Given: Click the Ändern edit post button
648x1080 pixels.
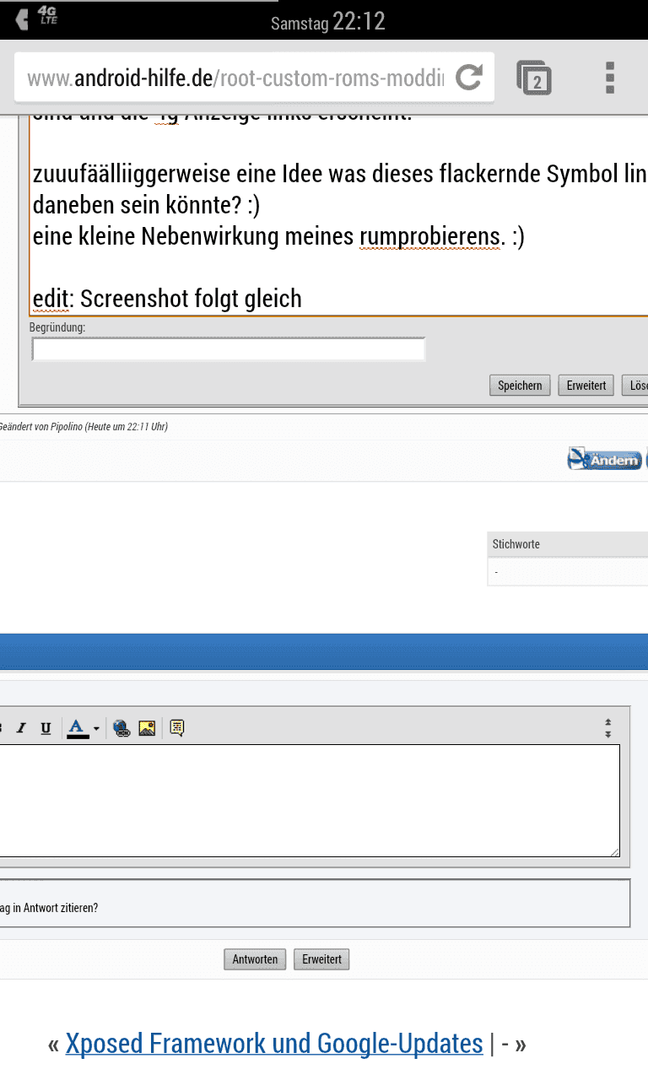Looking at the screenshot, I should 605,459.
